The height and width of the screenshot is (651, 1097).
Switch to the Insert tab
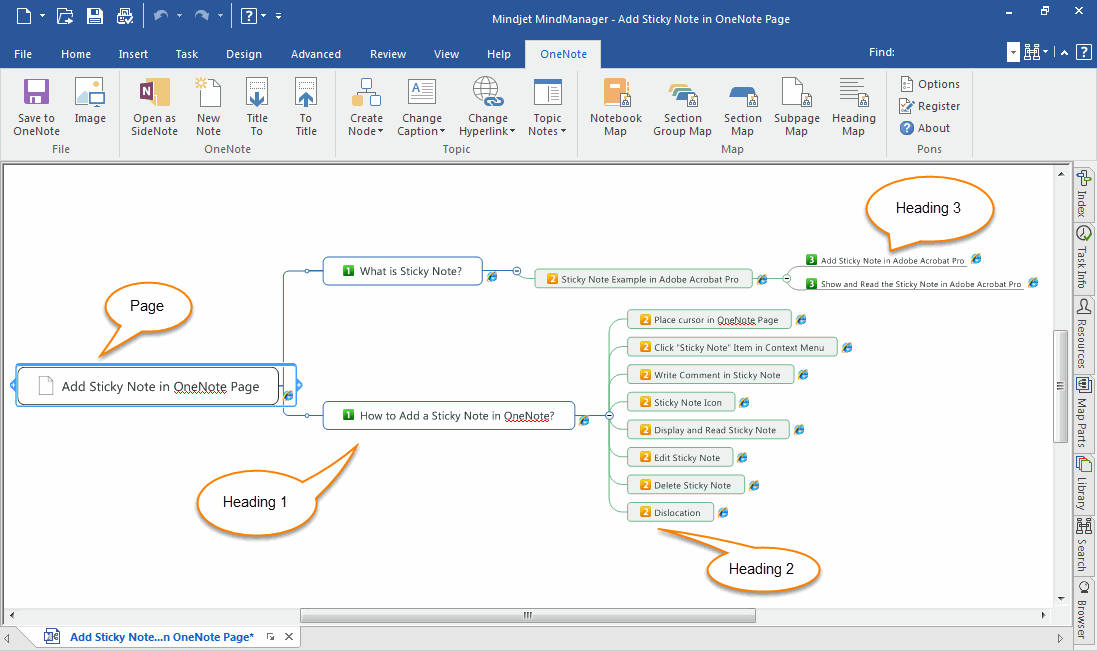point(133,54)
